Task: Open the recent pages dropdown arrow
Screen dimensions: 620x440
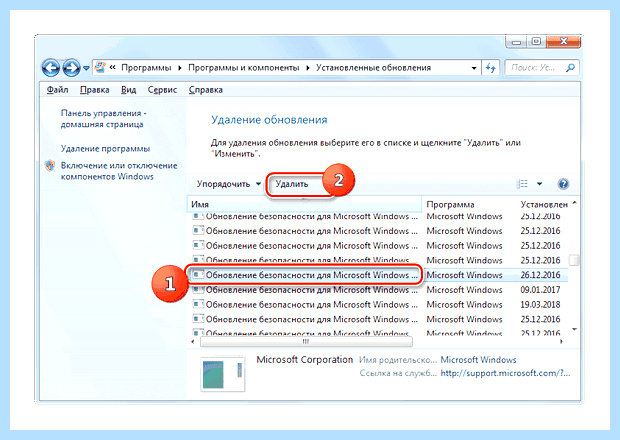Action: (86, 68)
